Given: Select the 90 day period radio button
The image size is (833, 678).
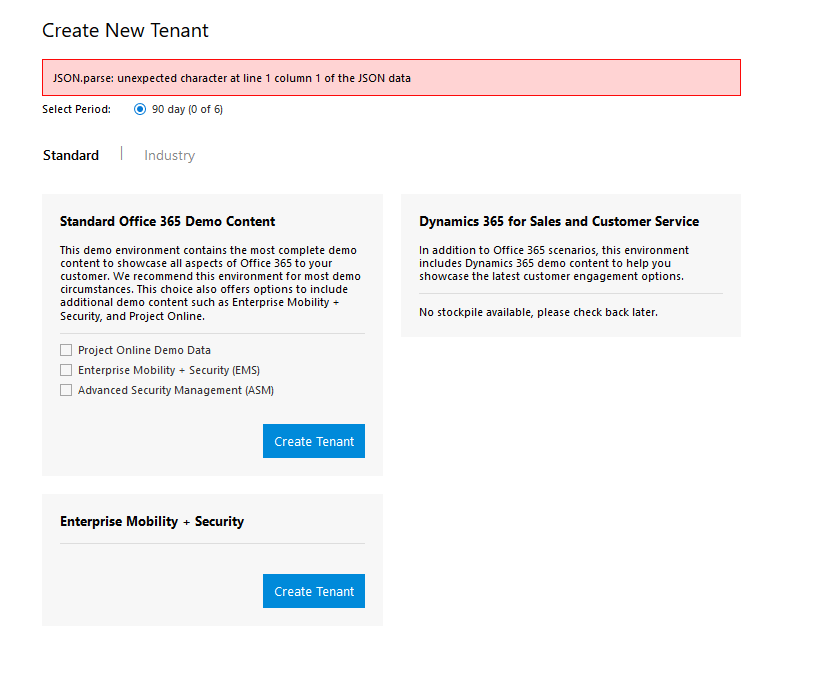Looking at the screenshot, I should coord(140,109).
